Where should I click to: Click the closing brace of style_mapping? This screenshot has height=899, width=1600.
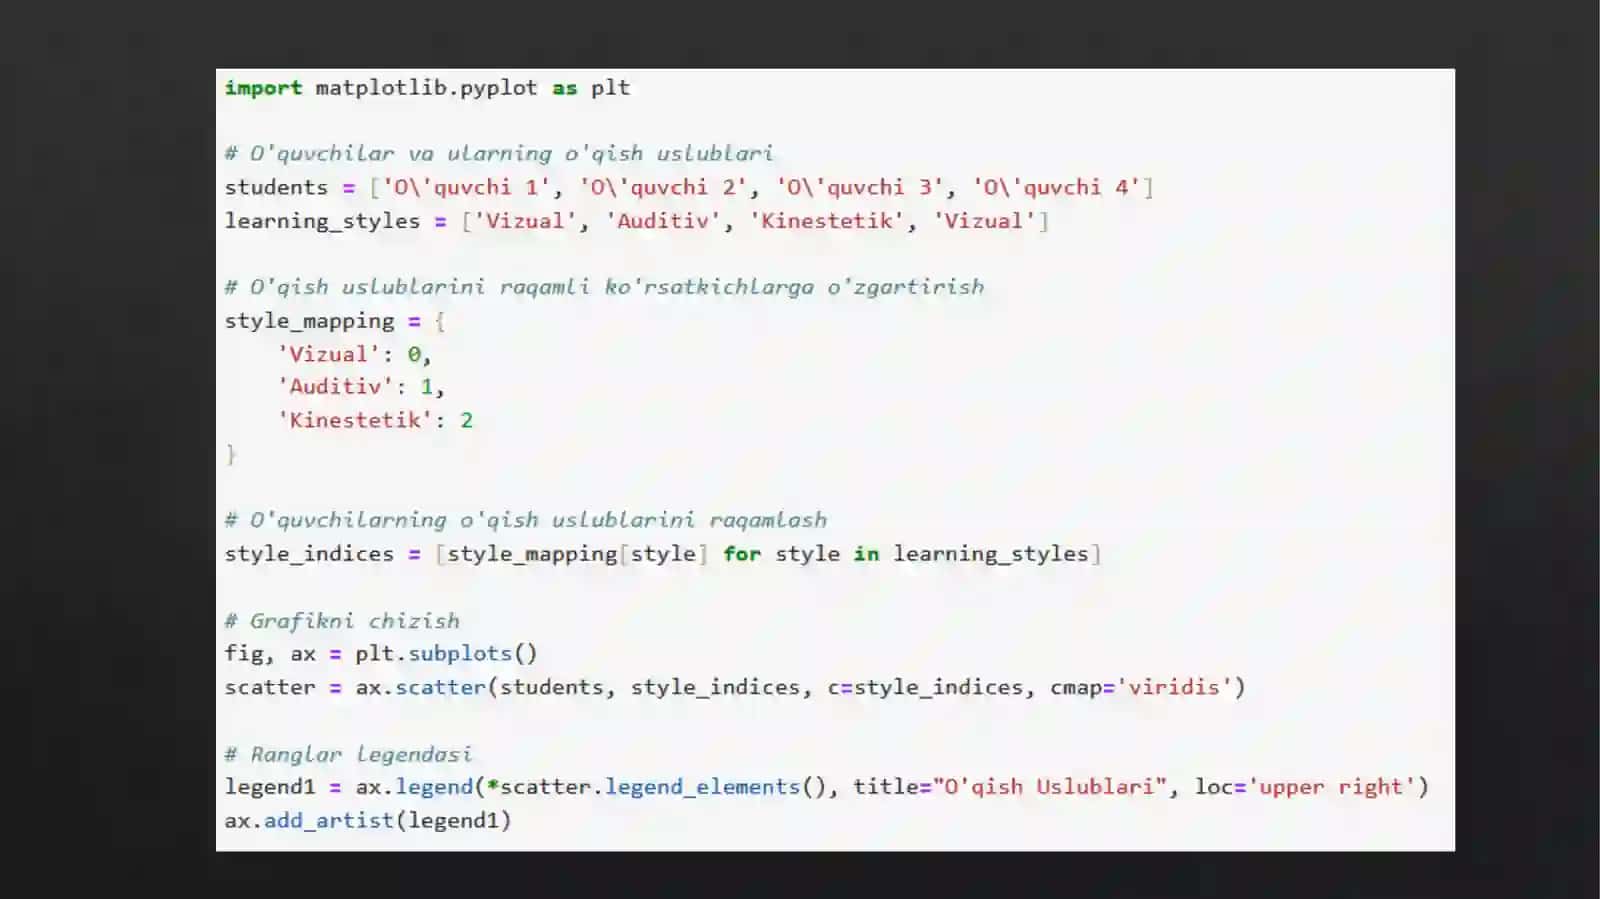[231, 454]
